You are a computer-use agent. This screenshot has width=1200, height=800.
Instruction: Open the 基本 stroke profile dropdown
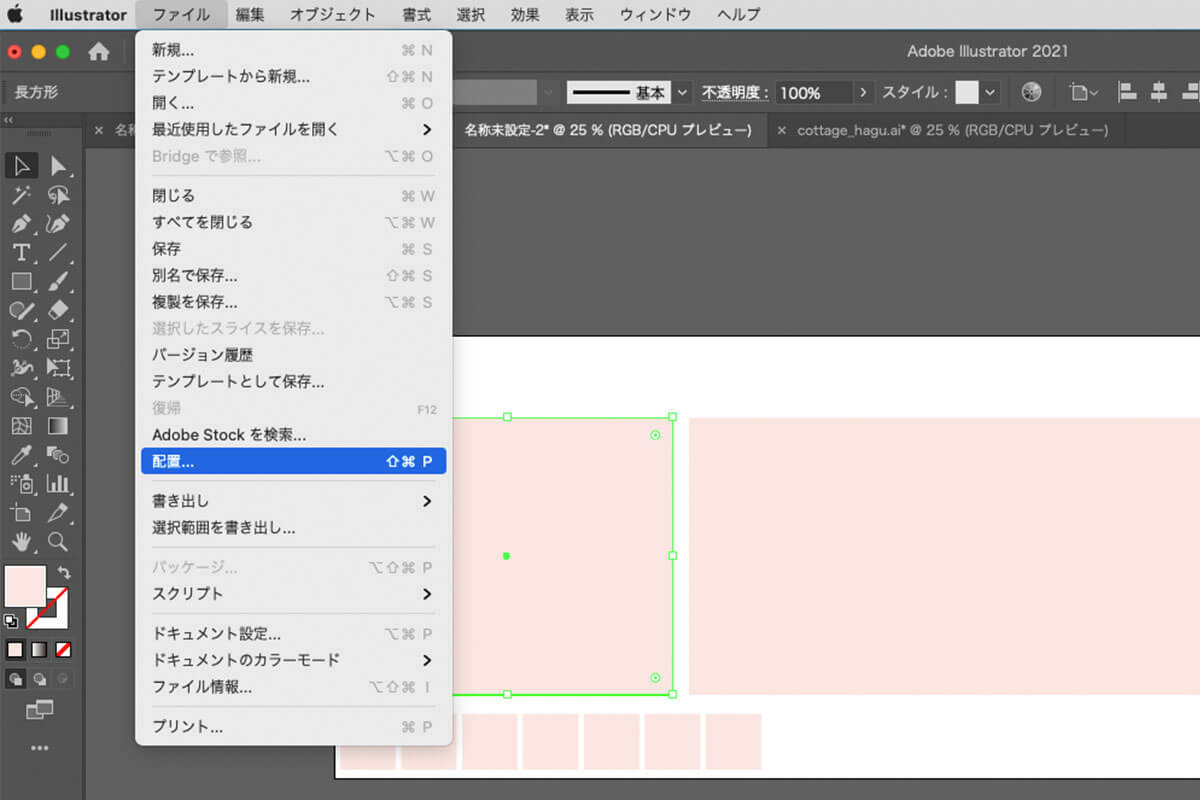point(683,92)
